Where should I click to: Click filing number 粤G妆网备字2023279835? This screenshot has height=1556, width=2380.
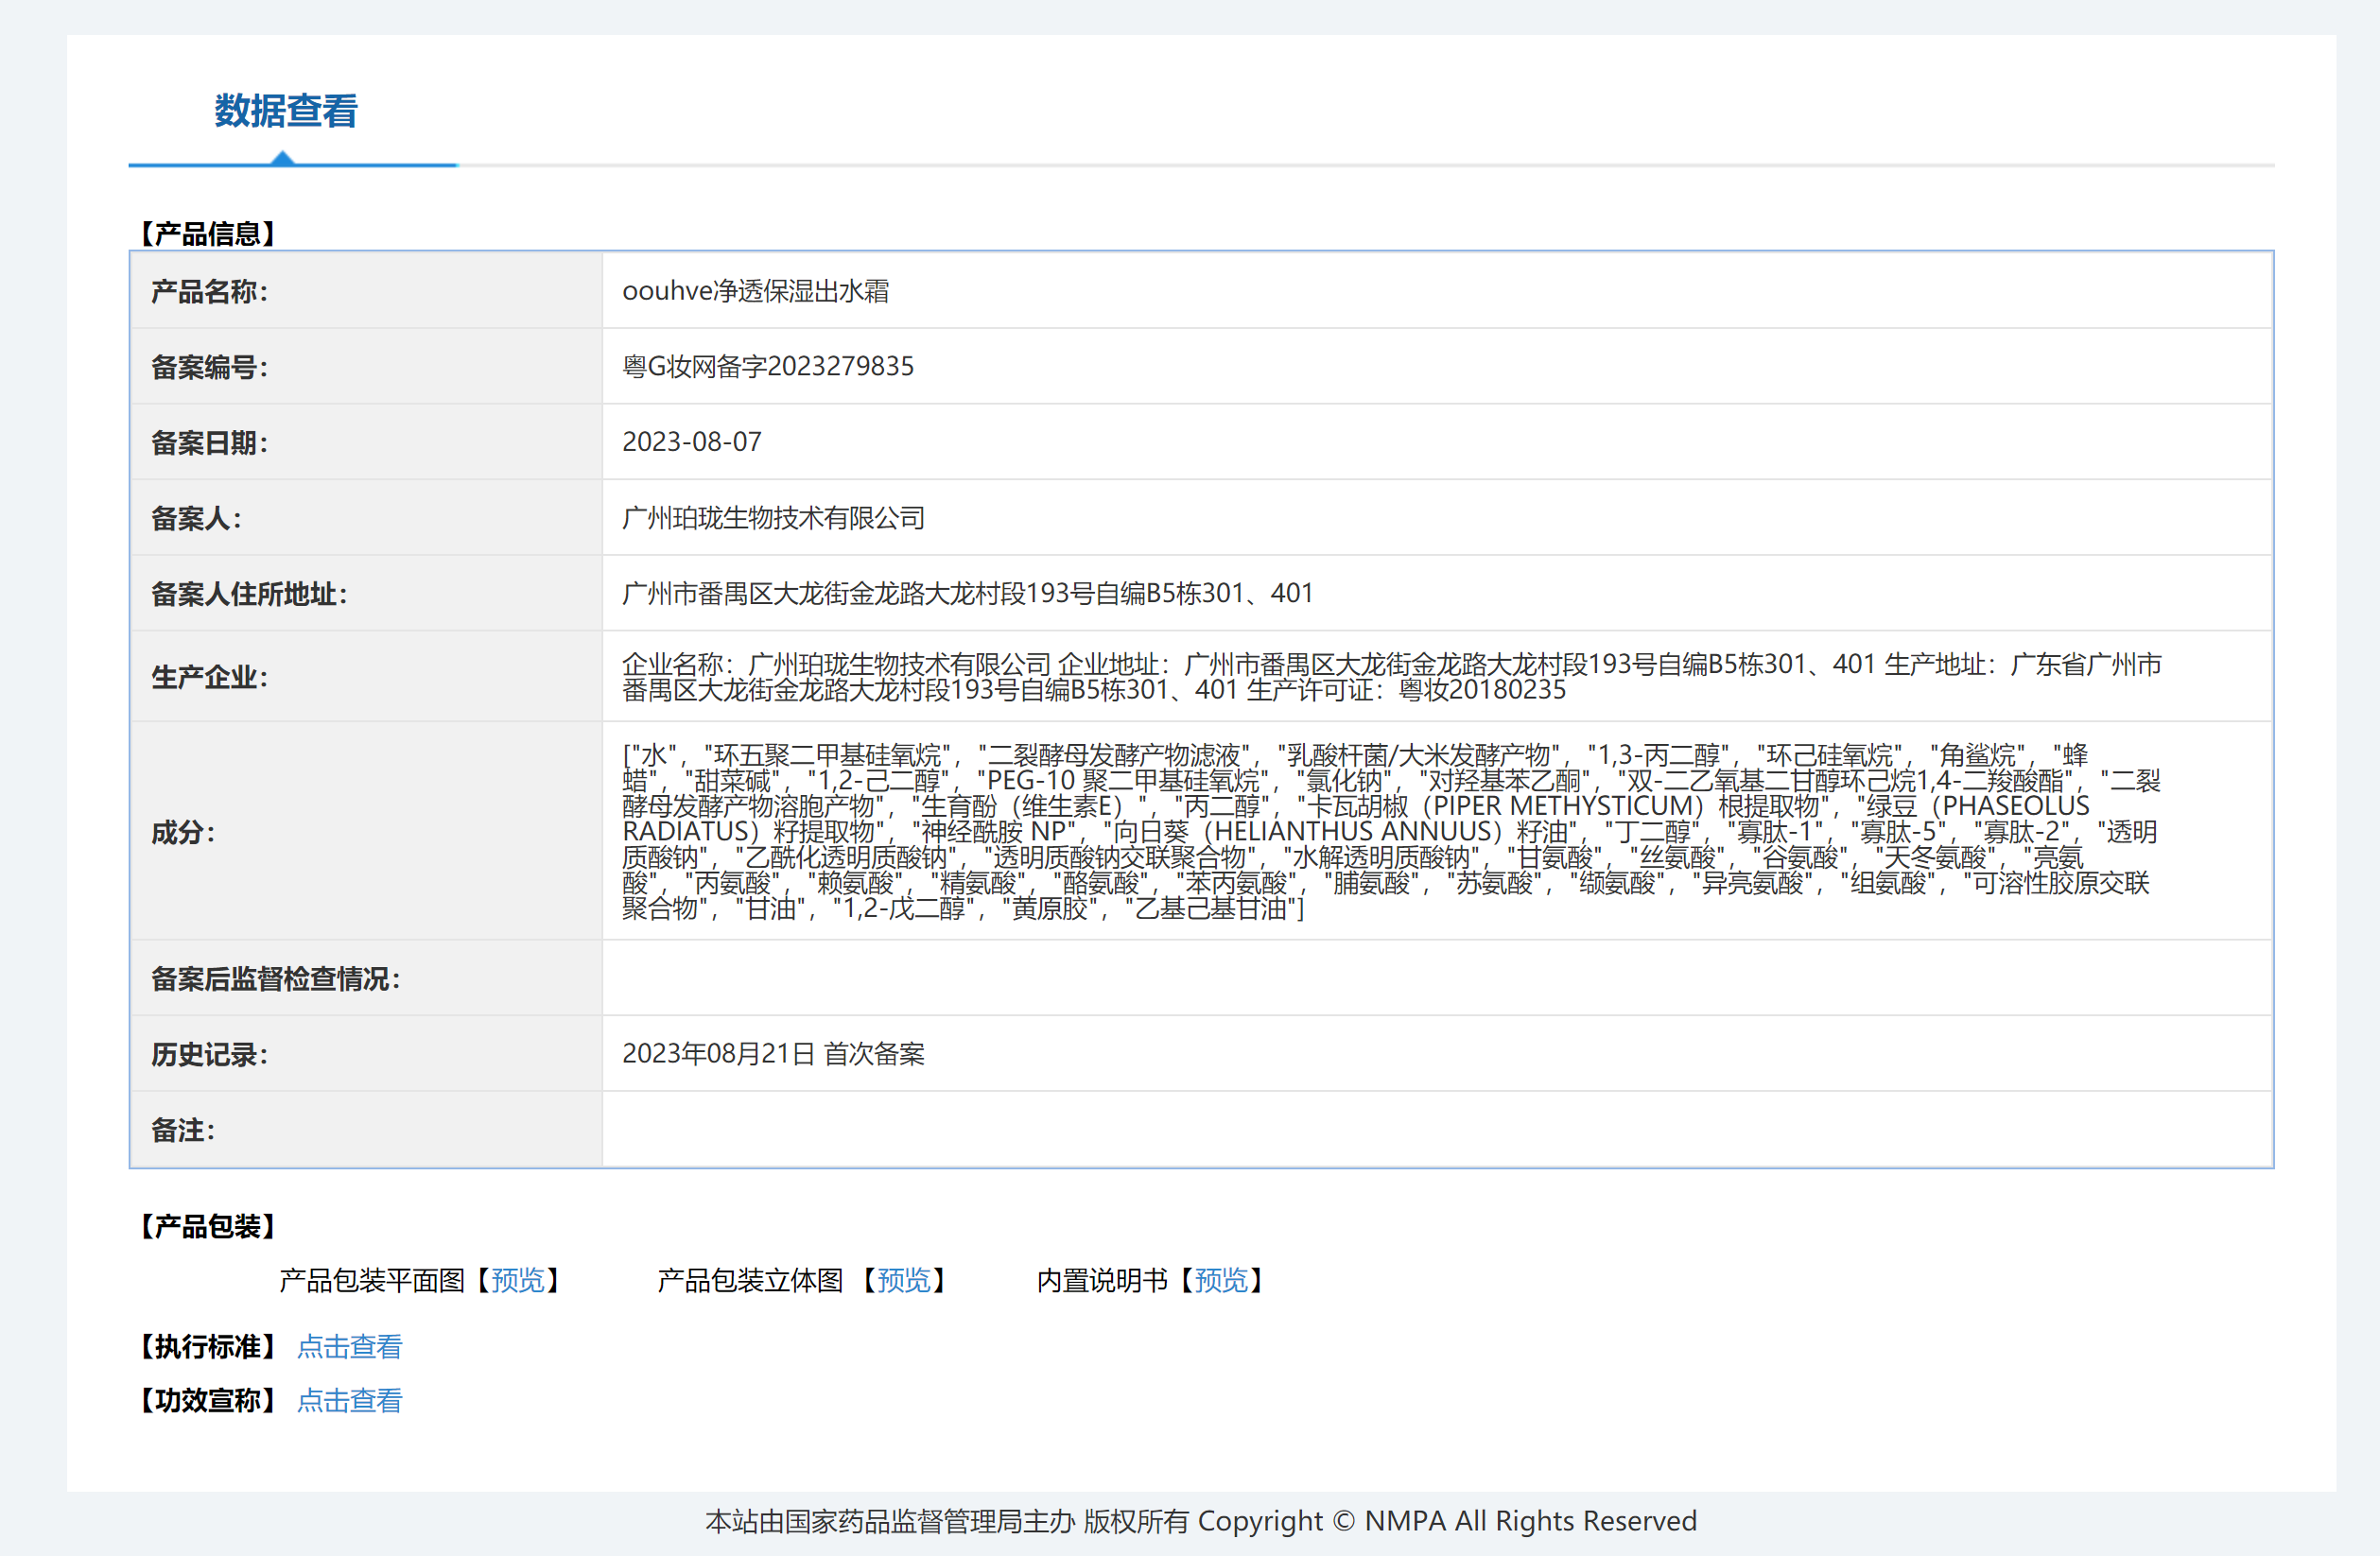tap(767, 366)
